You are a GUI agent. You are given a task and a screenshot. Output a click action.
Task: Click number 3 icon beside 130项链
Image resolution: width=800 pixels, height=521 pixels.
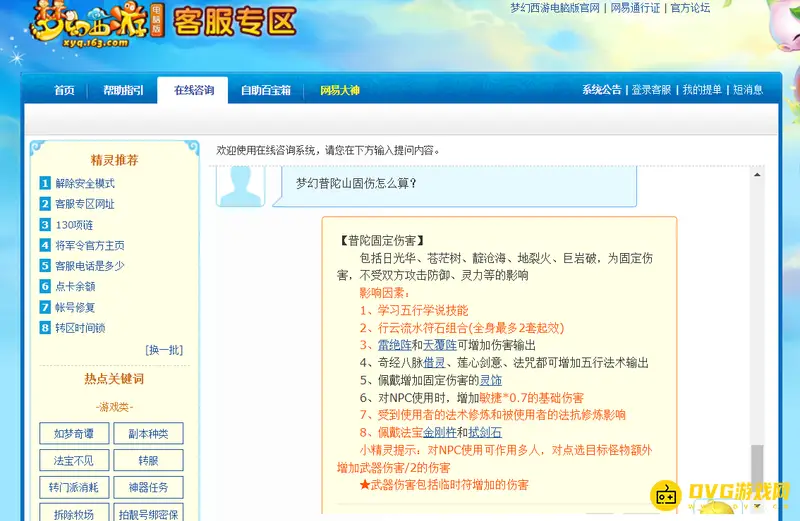45,225
